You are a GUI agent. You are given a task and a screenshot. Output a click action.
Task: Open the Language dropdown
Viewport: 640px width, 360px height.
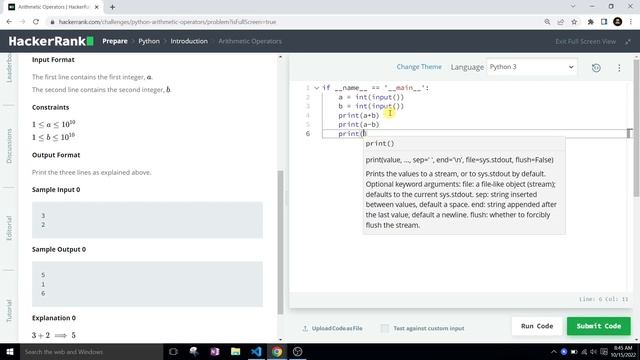click(531, 67)
